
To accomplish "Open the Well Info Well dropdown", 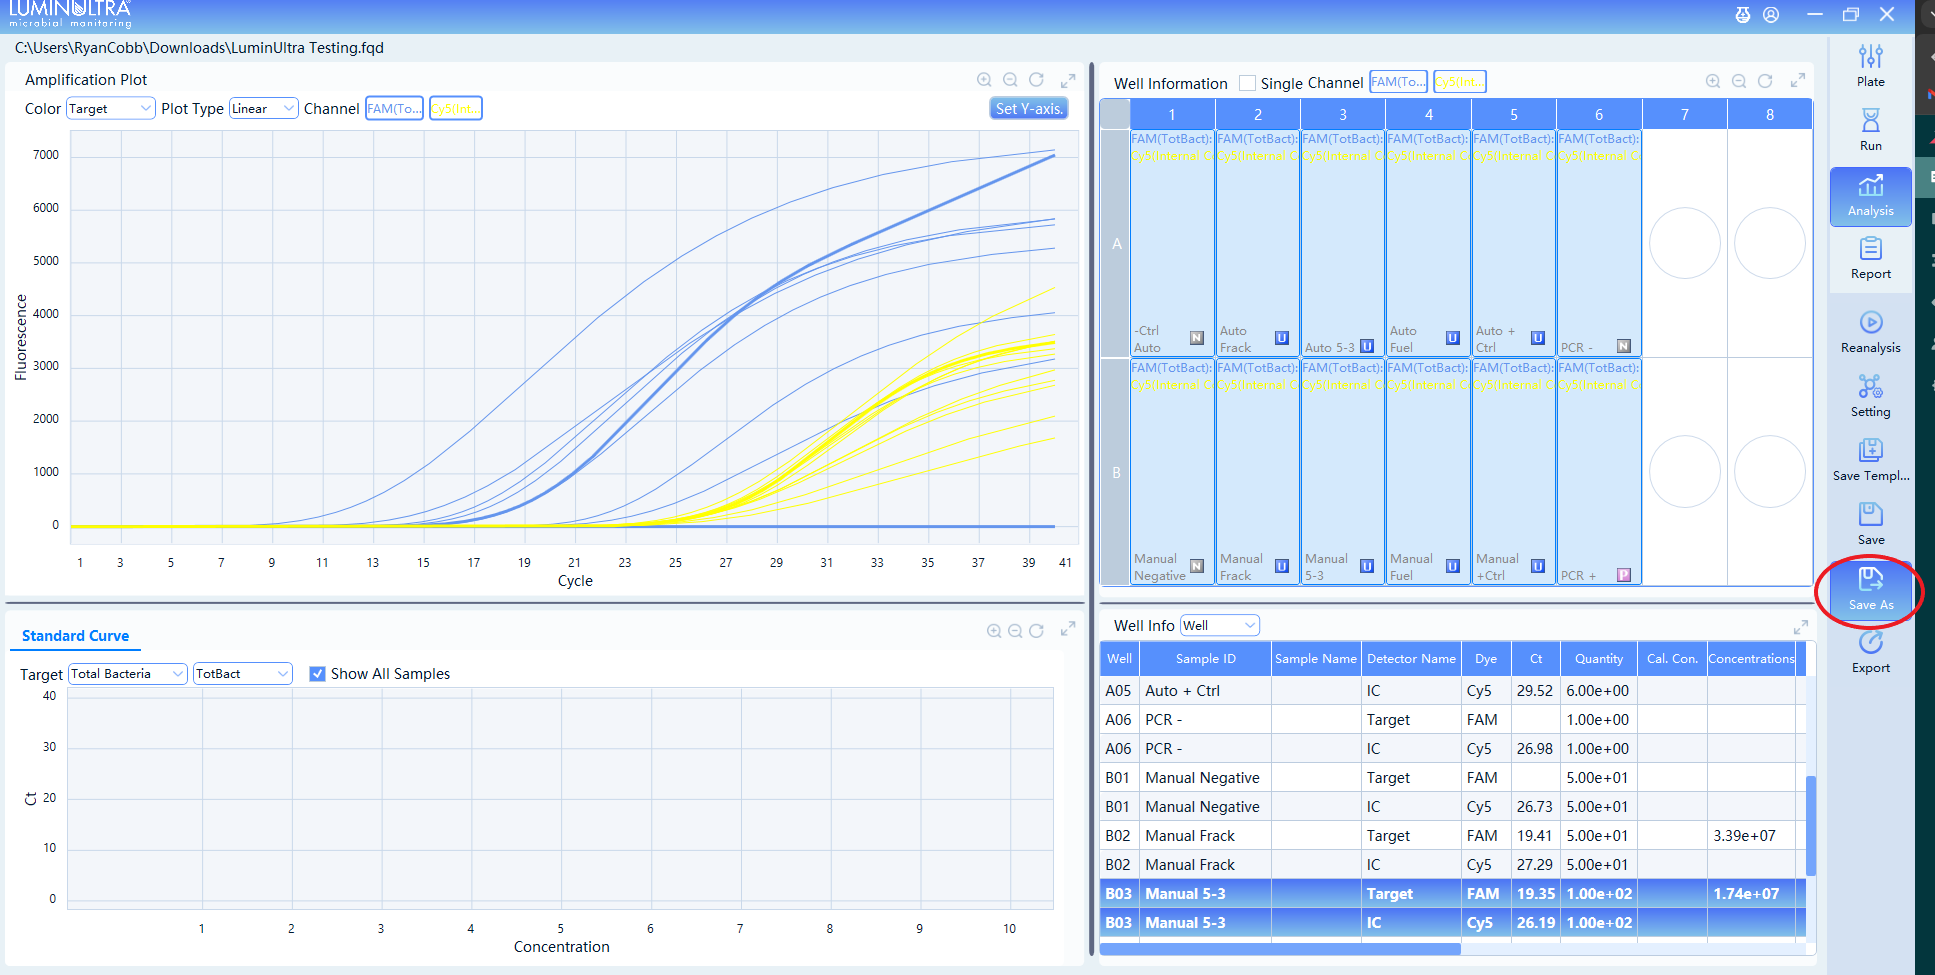I will (1219, 626).
